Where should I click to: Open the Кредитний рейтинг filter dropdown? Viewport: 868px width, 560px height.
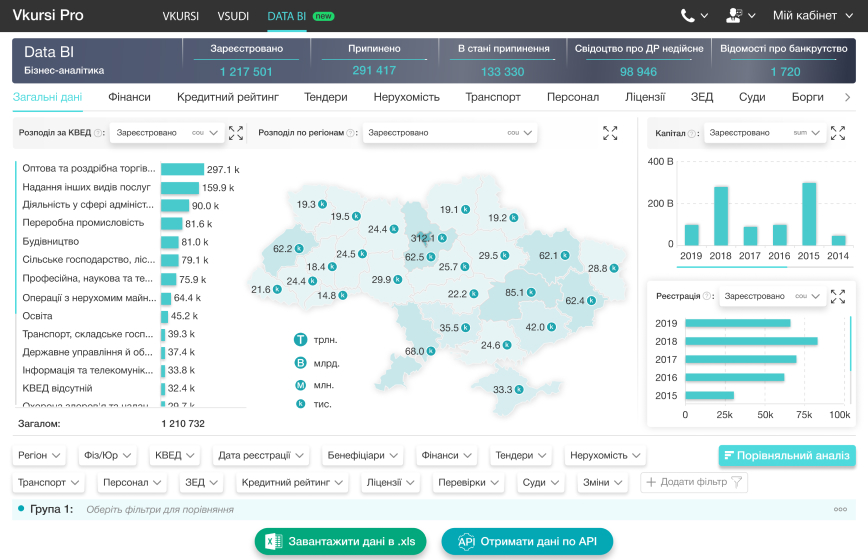292,483
